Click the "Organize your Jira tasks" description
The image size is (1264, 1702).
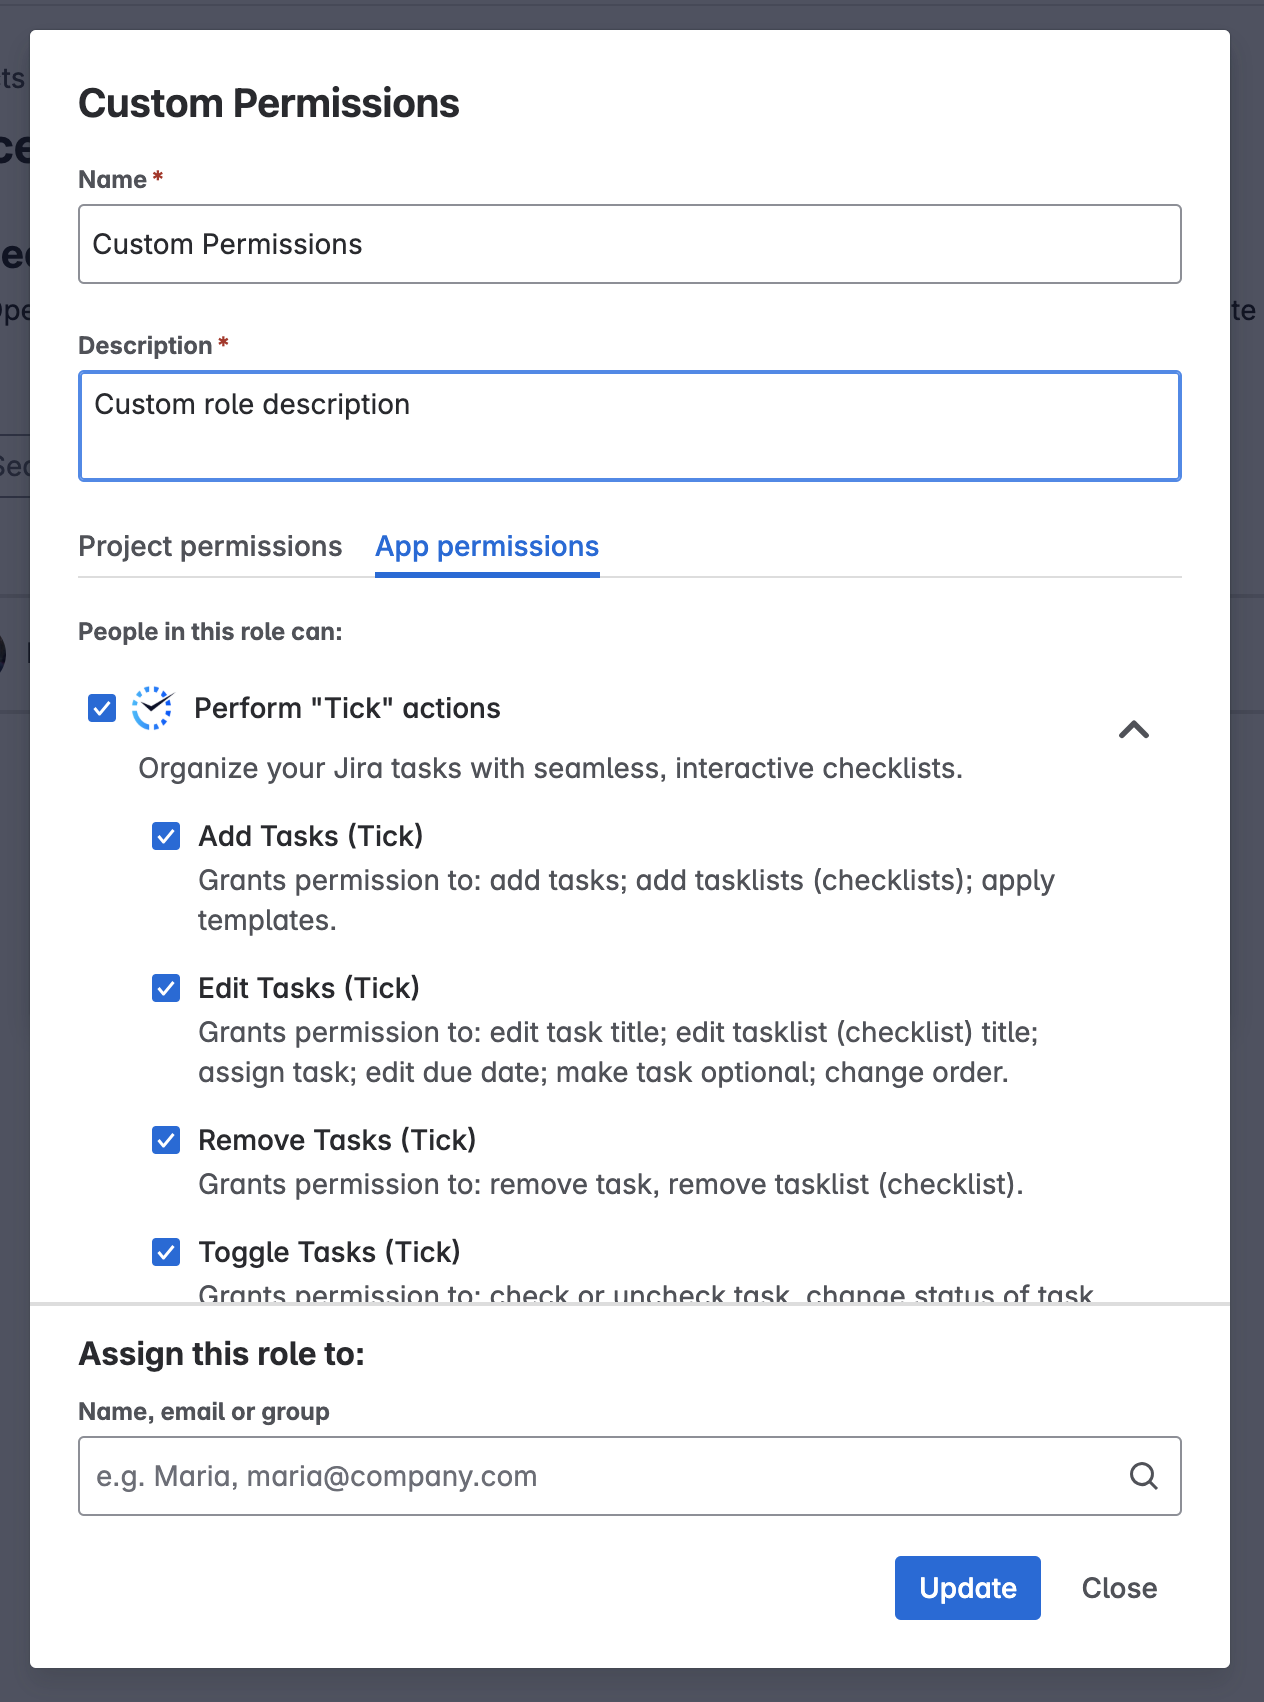(550, 768)
